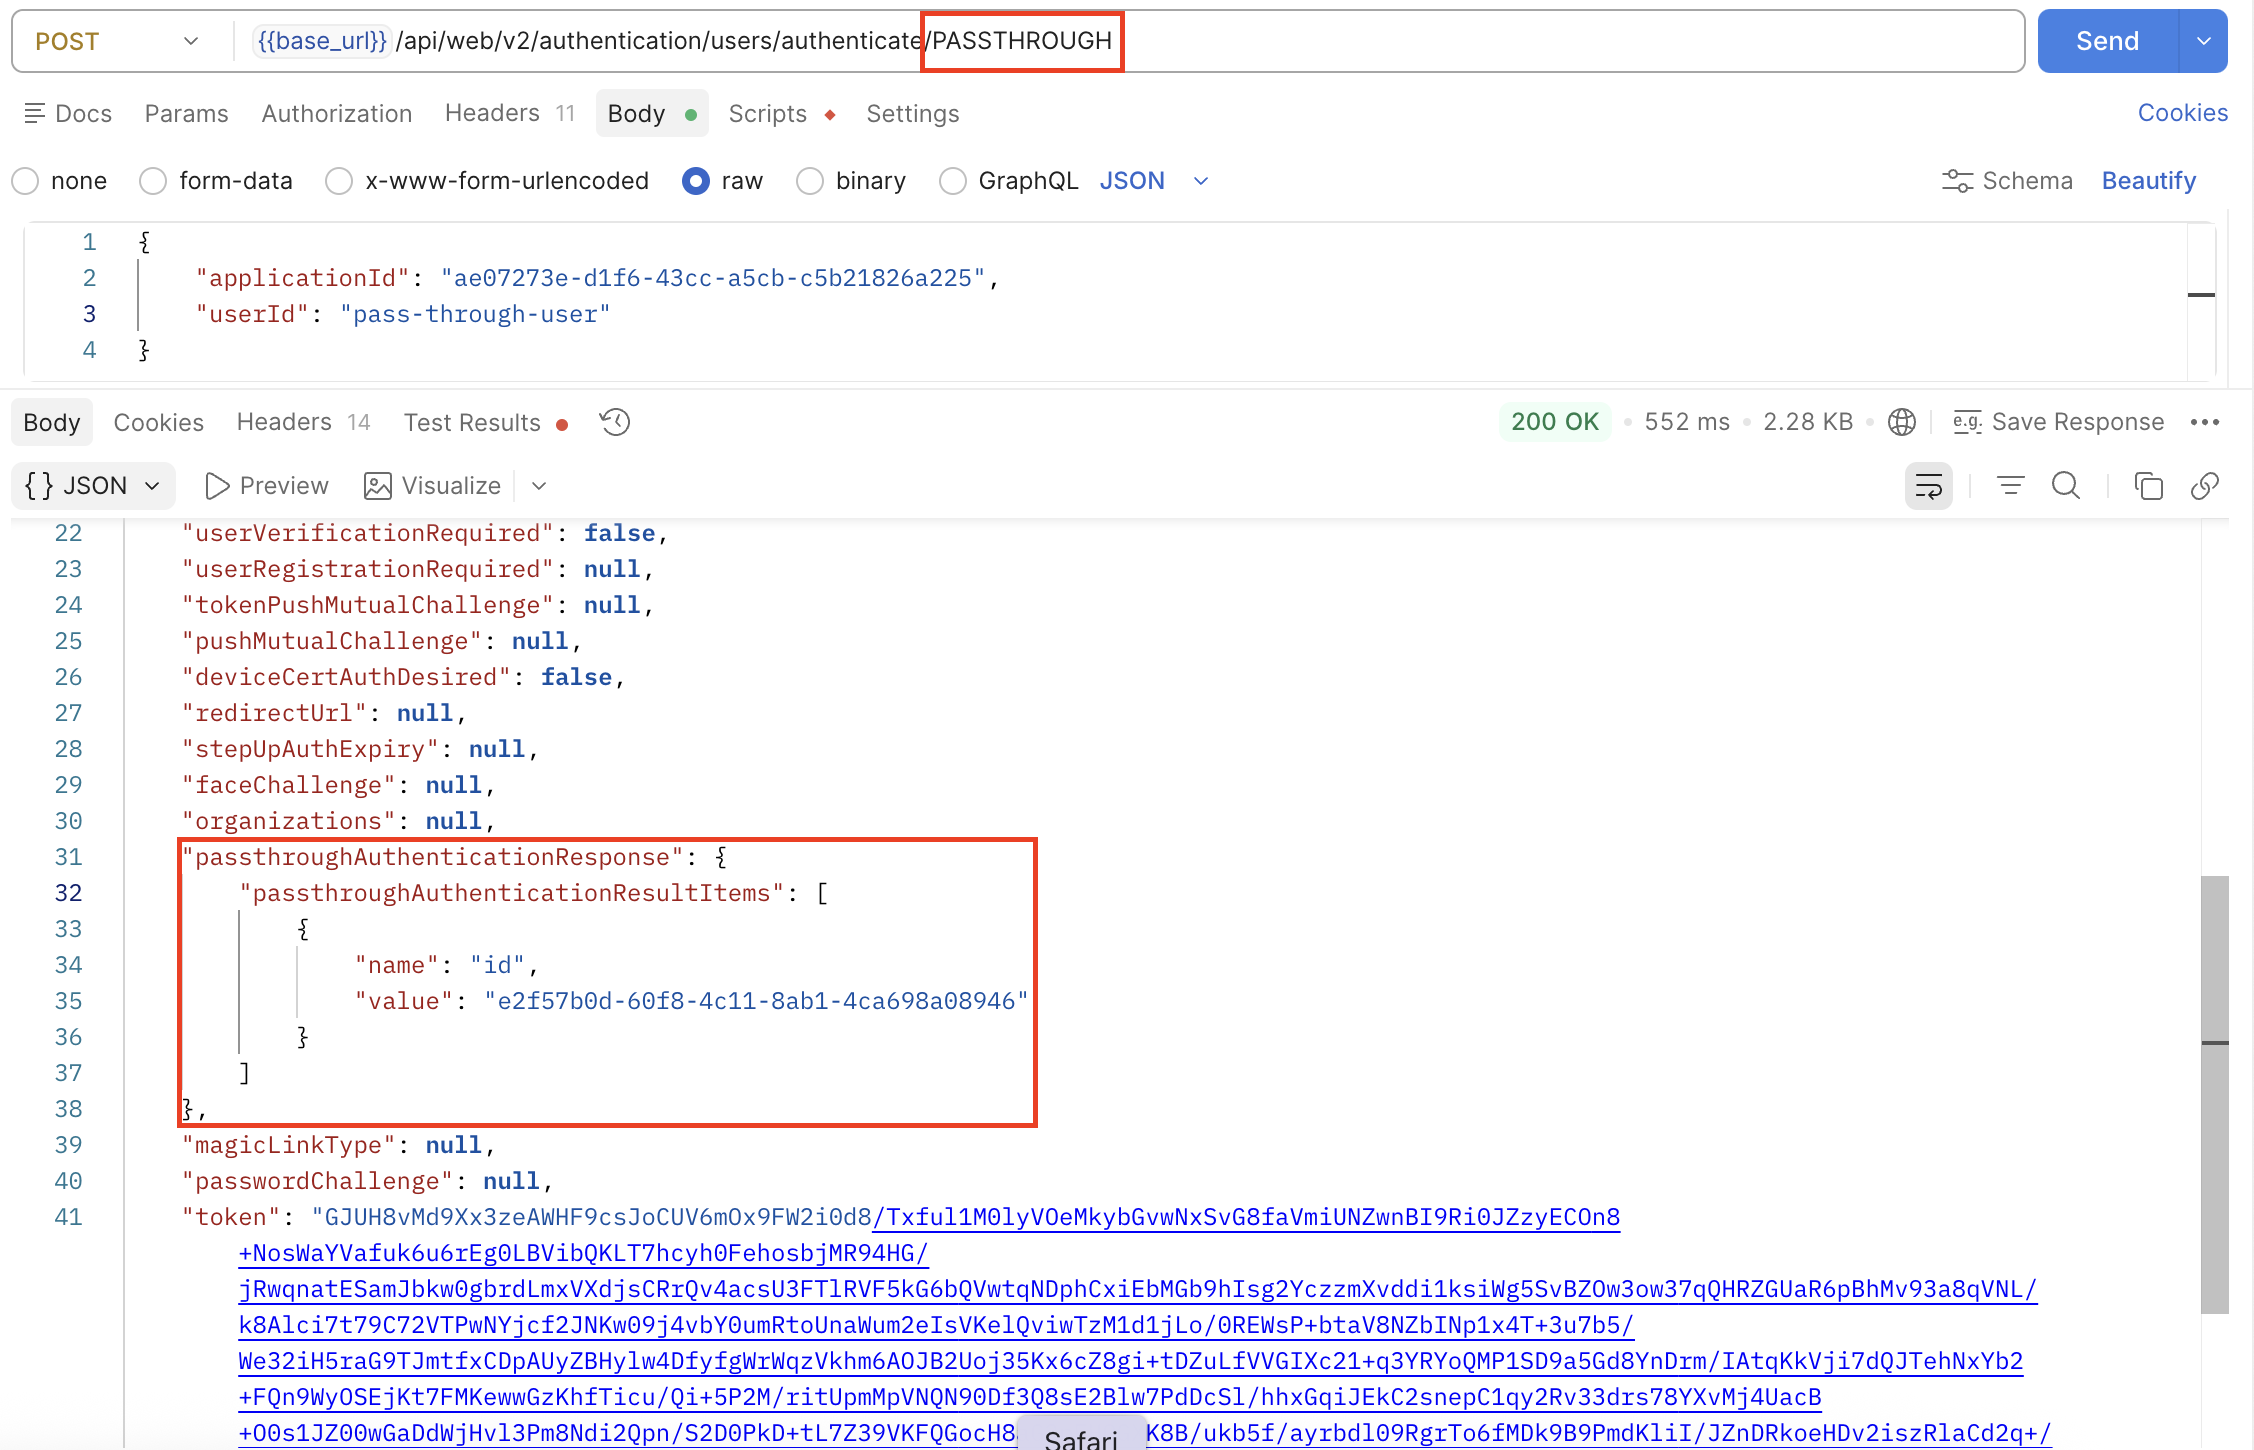Open Visualize response view
The height and width of the screenshot is (1450, 2254).
coord(432,486)
